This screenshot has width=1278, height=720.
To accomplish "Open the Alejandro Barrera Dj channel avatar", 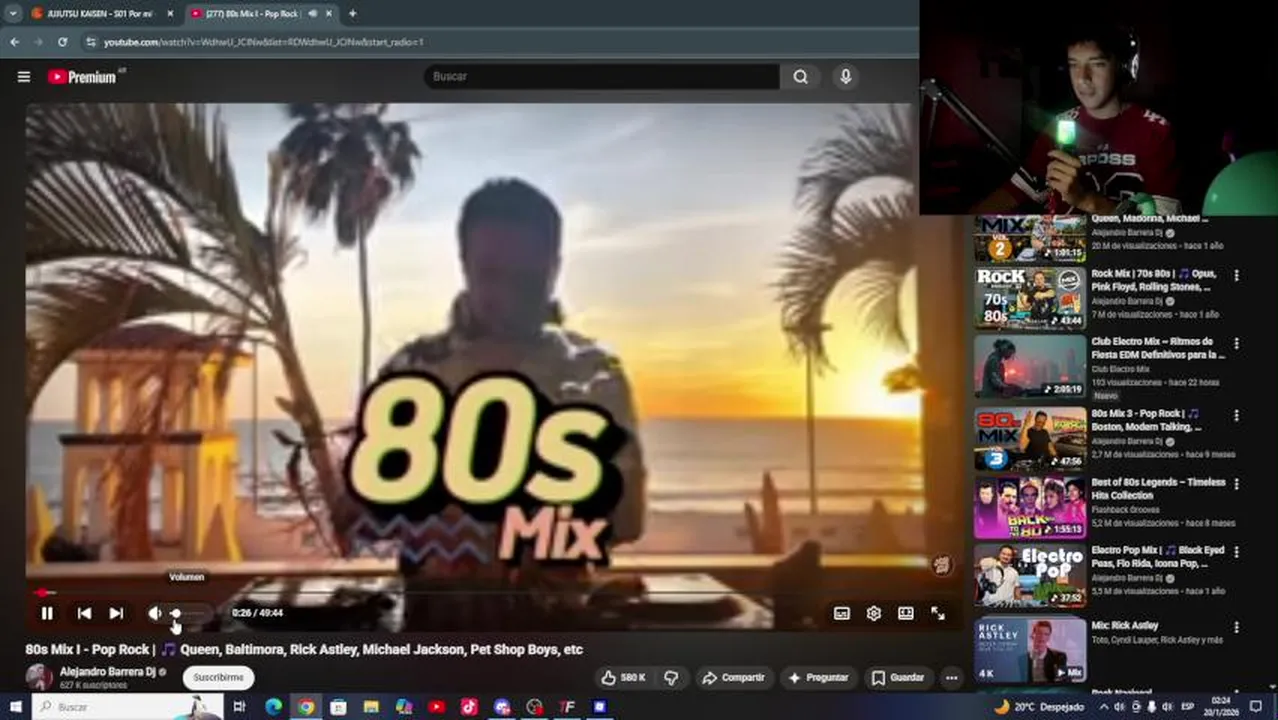I will pos(39,677).
